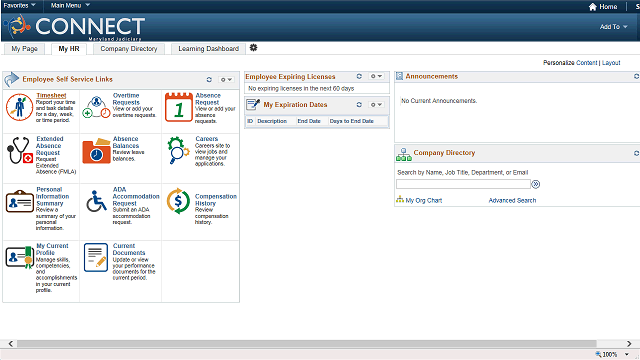
Task: Click the No Current Announcements text
Action: (439, 101)
